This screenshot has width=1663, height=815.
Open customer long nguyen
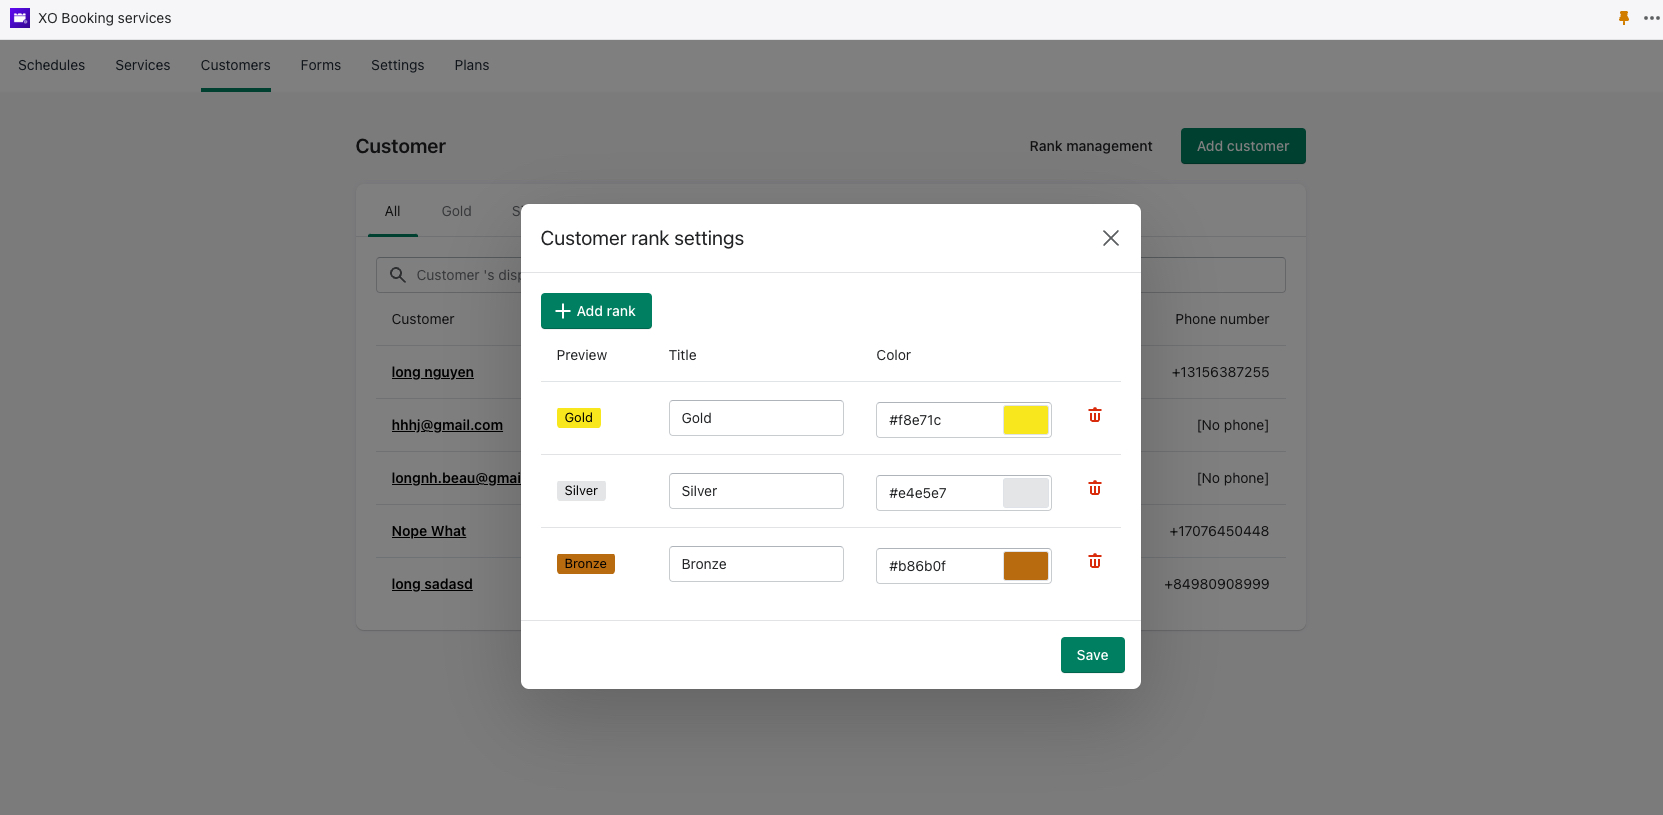[x=433, y=372]
